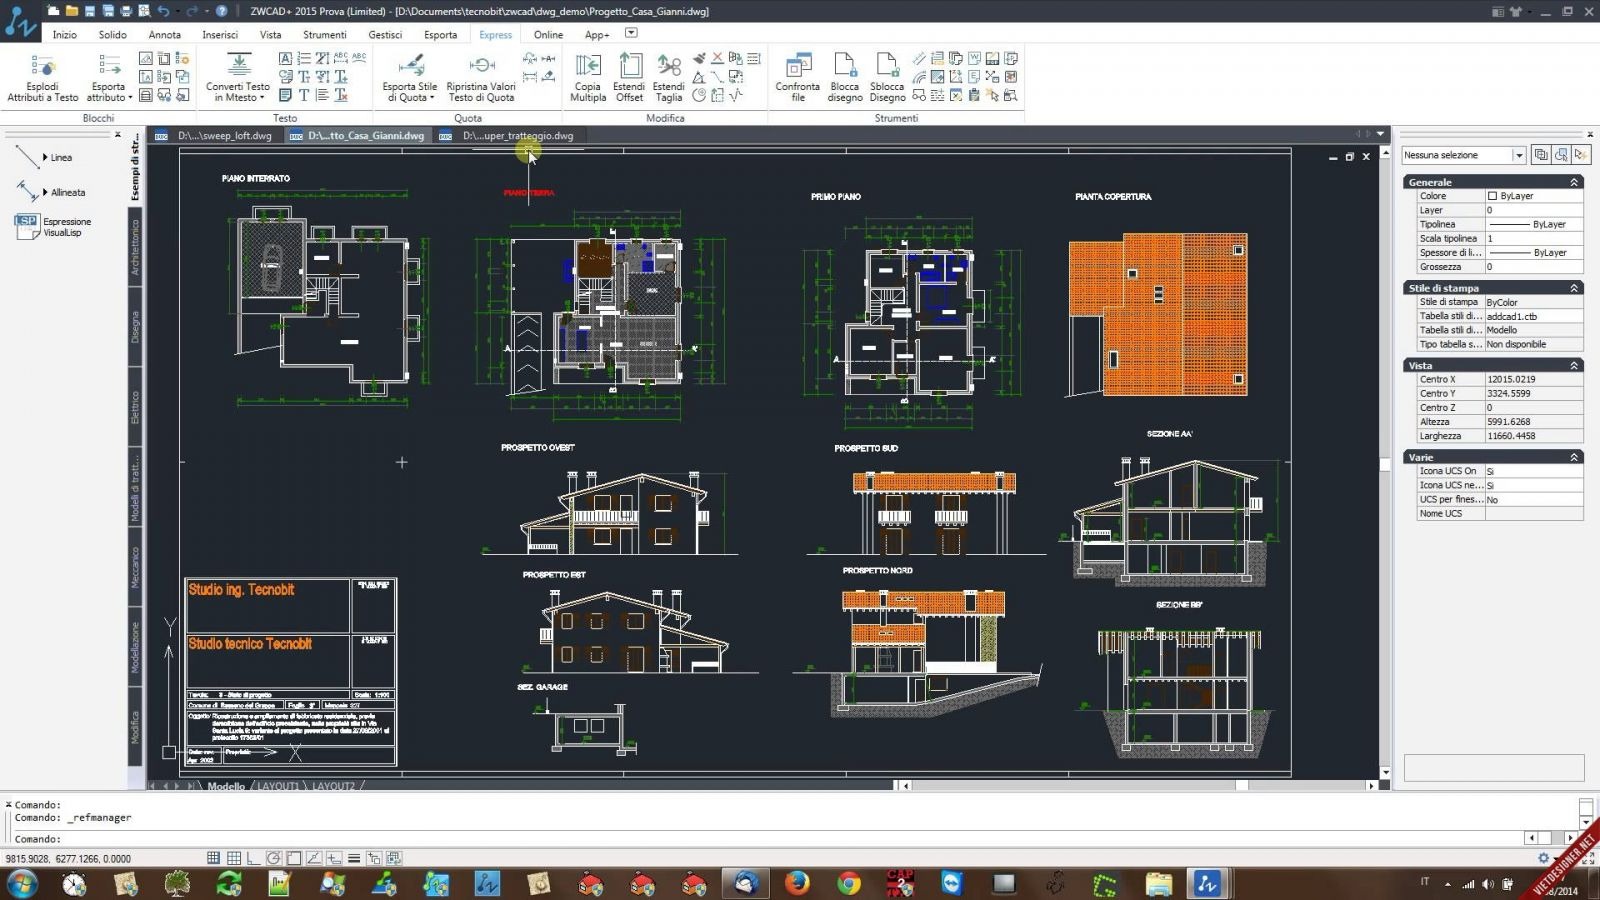Click Ripristina Valori Testo di Quota

(x=481, y=78)
